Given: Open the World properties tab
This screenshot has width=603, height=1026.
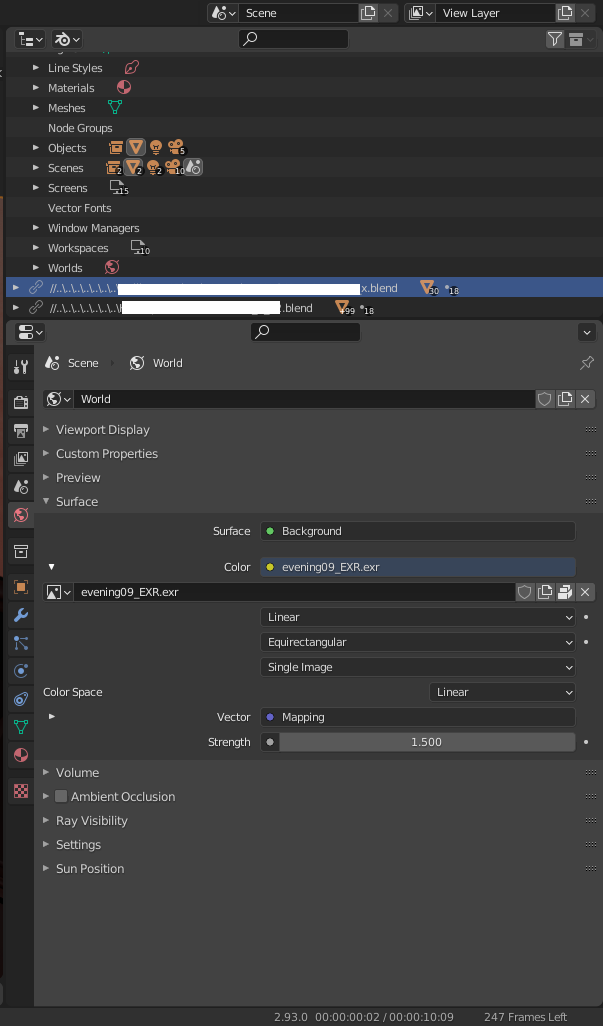Looking at the screenshot, I should (x=21, y=514).
